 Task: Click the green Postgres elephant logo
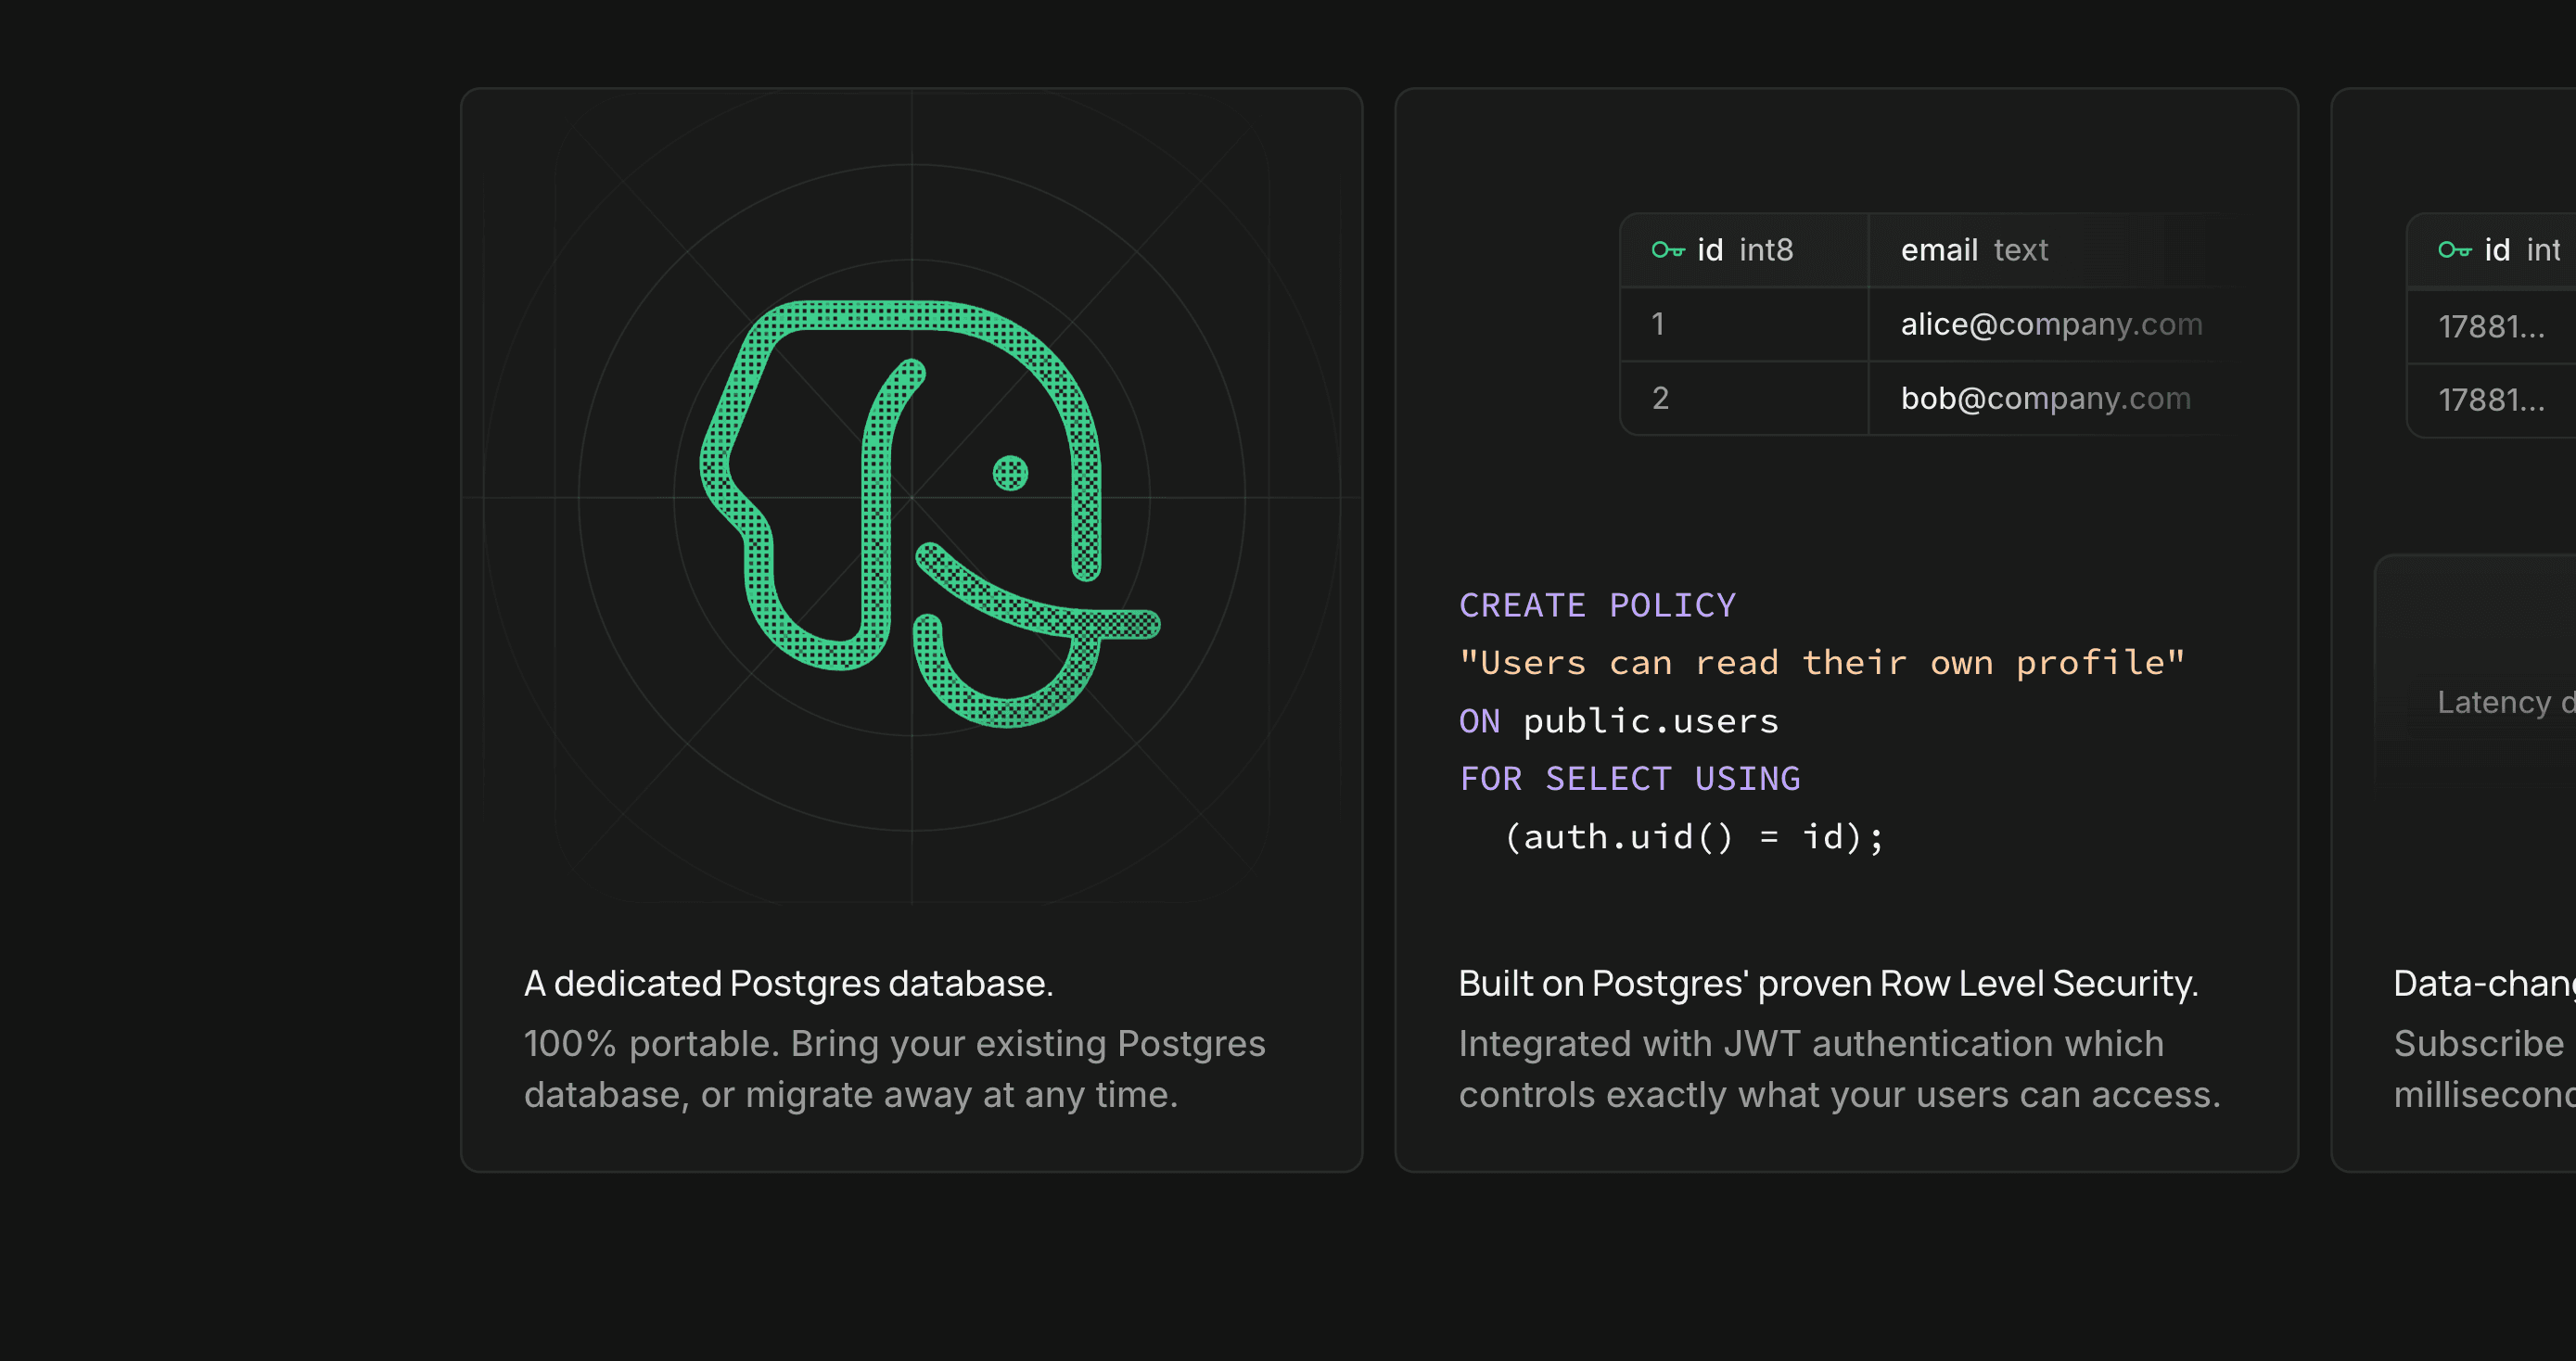(x=929, y=513)
